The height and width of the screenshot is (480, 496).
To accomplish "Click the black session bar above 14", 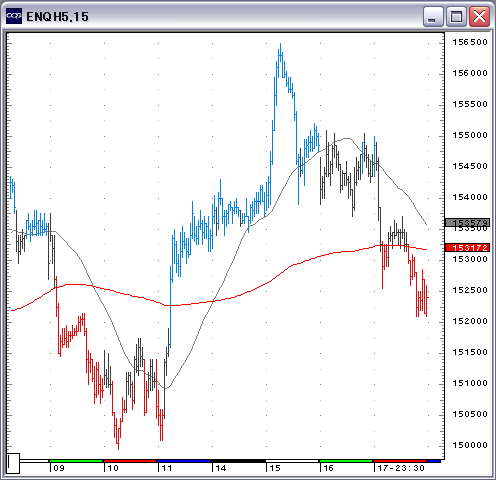I will (238, 461).
